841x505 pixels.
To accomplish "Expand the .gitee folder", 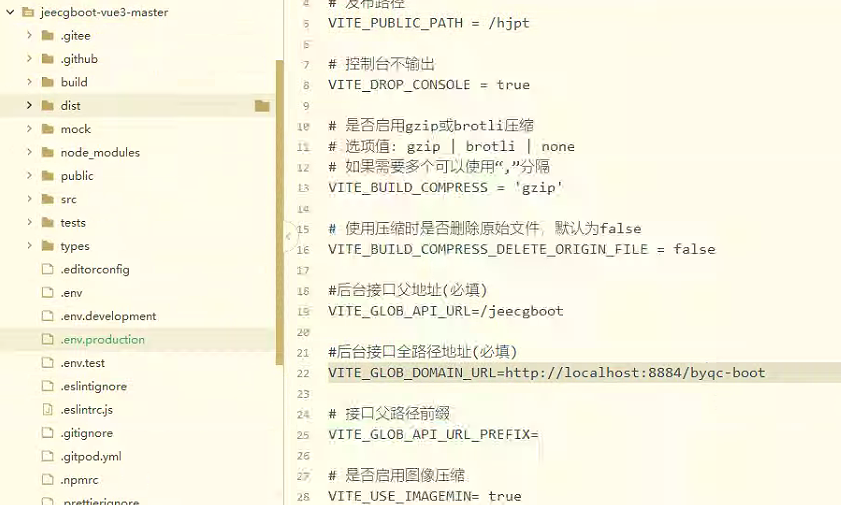I will pyautogui.click(x=29, y=35).
